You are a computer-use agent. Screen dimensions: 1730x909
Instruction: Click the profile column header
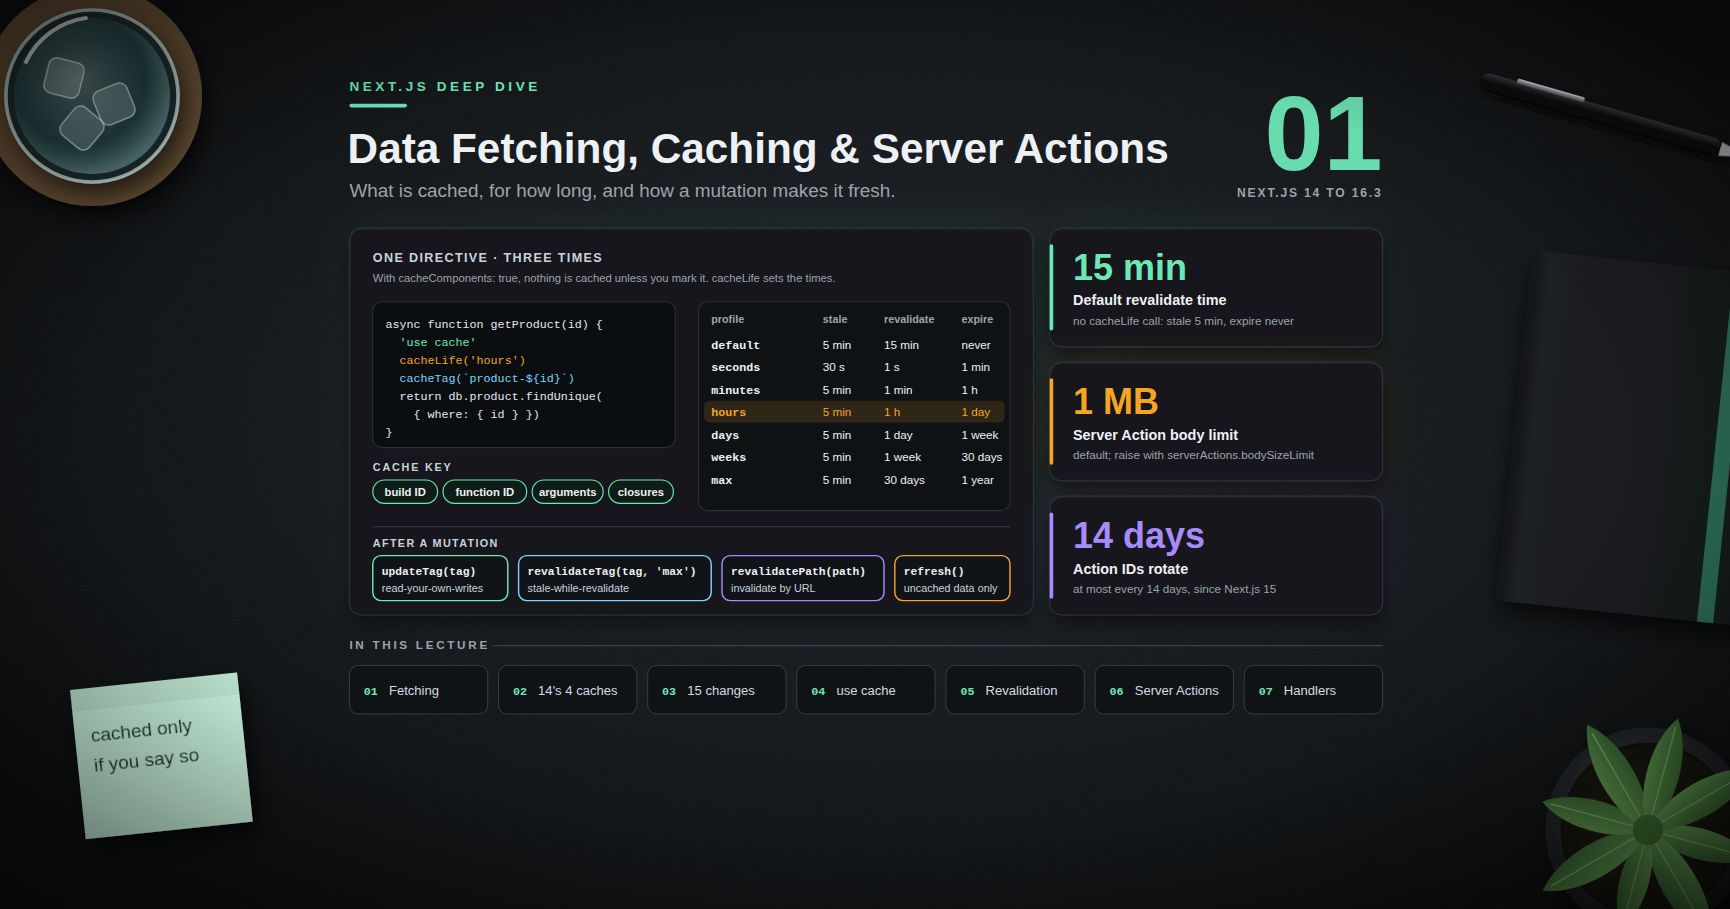click(727, 319)
